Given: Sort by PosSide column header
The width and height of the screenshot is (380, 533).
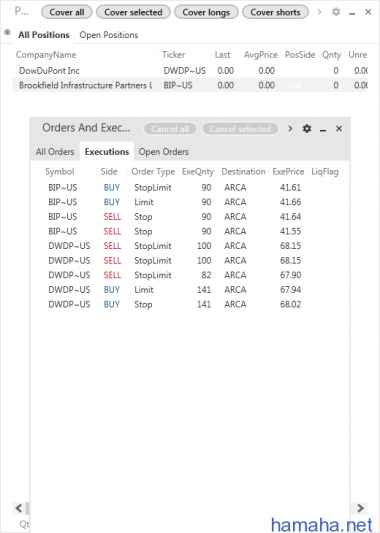Looking at the screenshot, I should (x=300, y=55).
